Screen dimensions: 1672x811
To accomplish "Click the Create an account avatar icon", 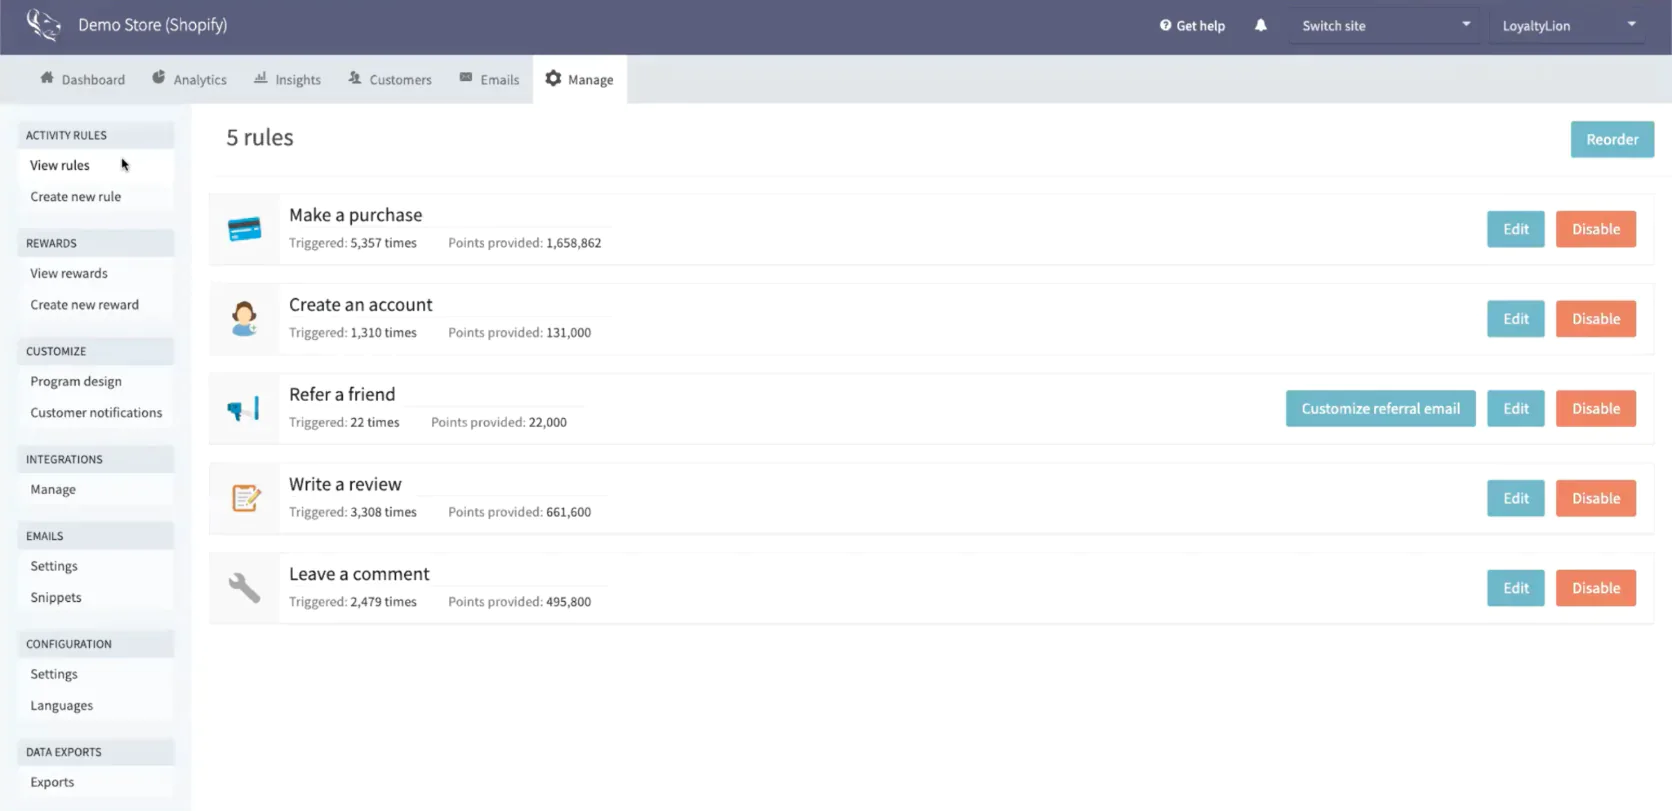I will (x=244, y=319).
